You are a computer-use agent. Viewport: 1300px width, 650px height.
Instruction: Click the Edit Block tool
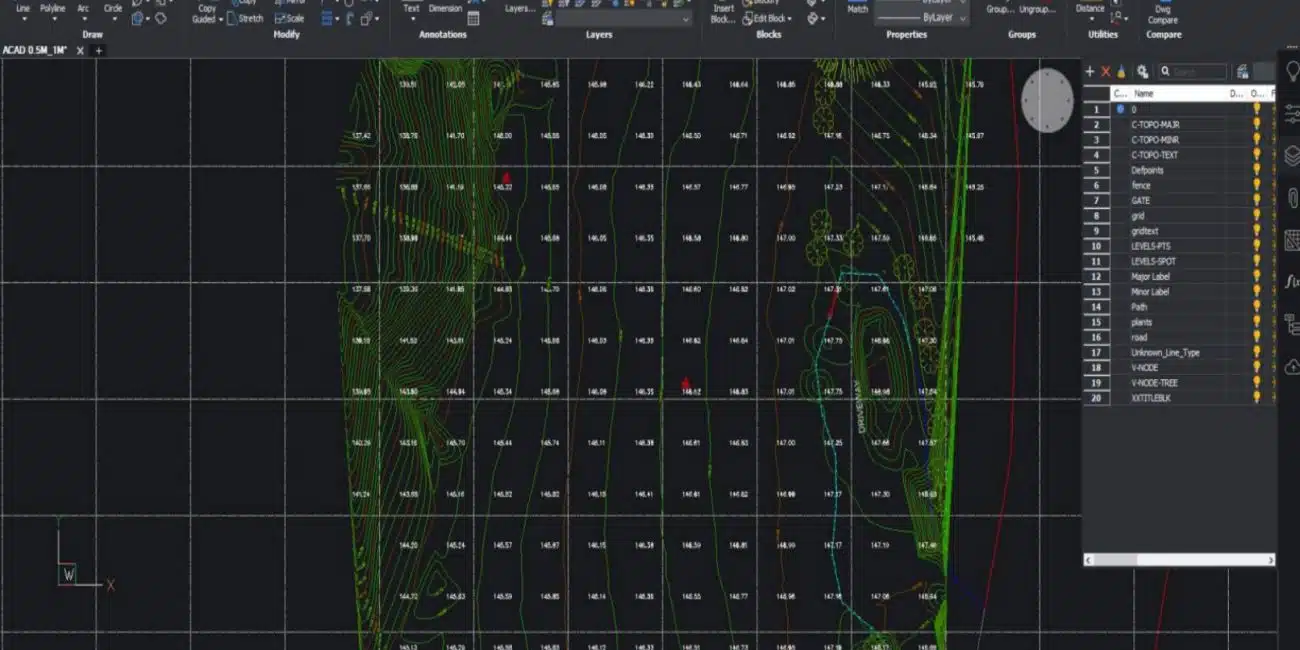[x=770, y=18]
